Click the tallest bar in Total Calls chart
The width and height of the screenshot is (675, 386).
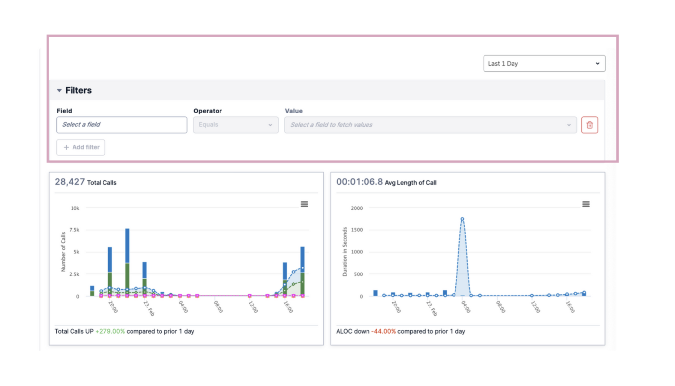127,262
